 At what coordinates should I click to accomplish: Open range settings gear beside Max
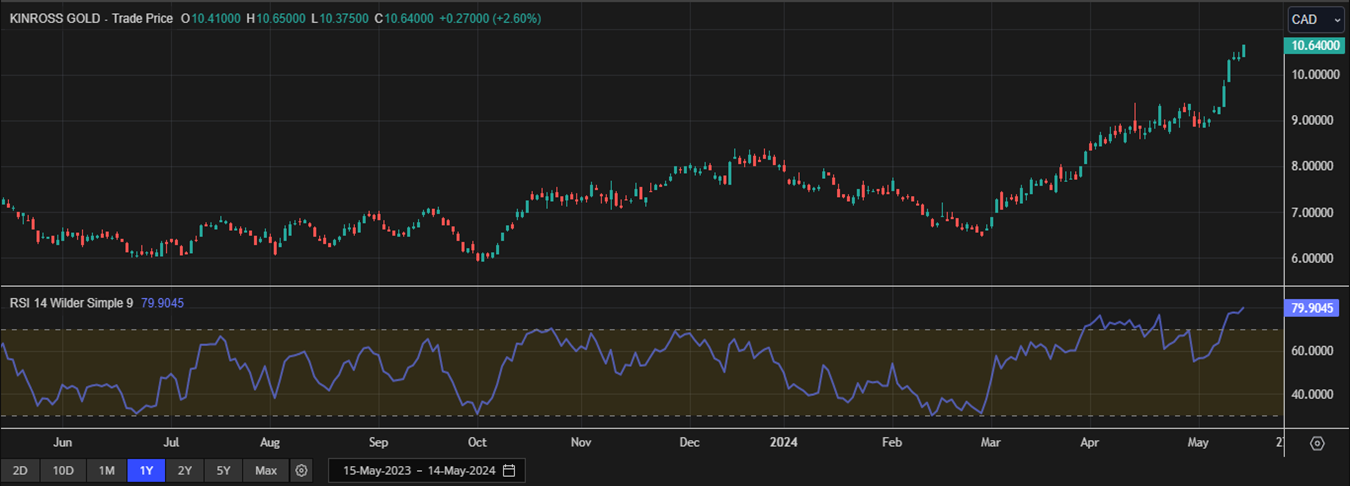click(303, 470)
